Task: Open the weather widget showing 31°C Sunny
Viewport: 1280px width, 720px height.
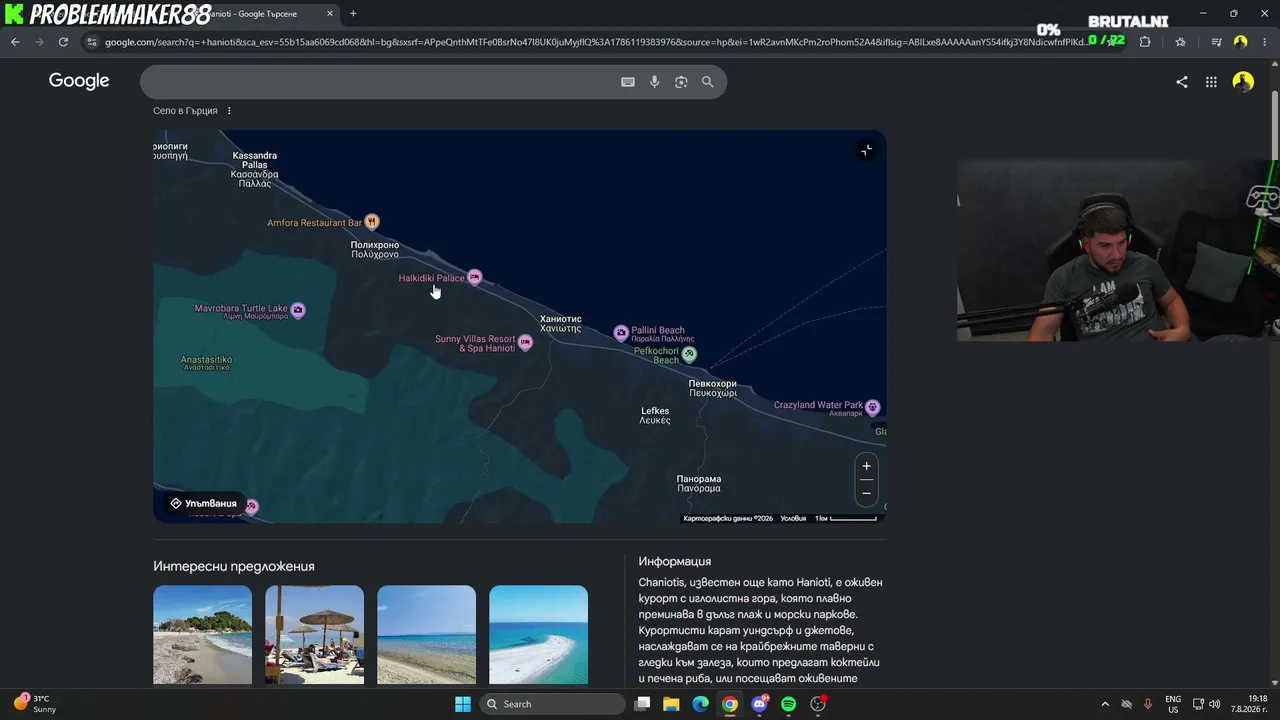Action: [36, 704]
